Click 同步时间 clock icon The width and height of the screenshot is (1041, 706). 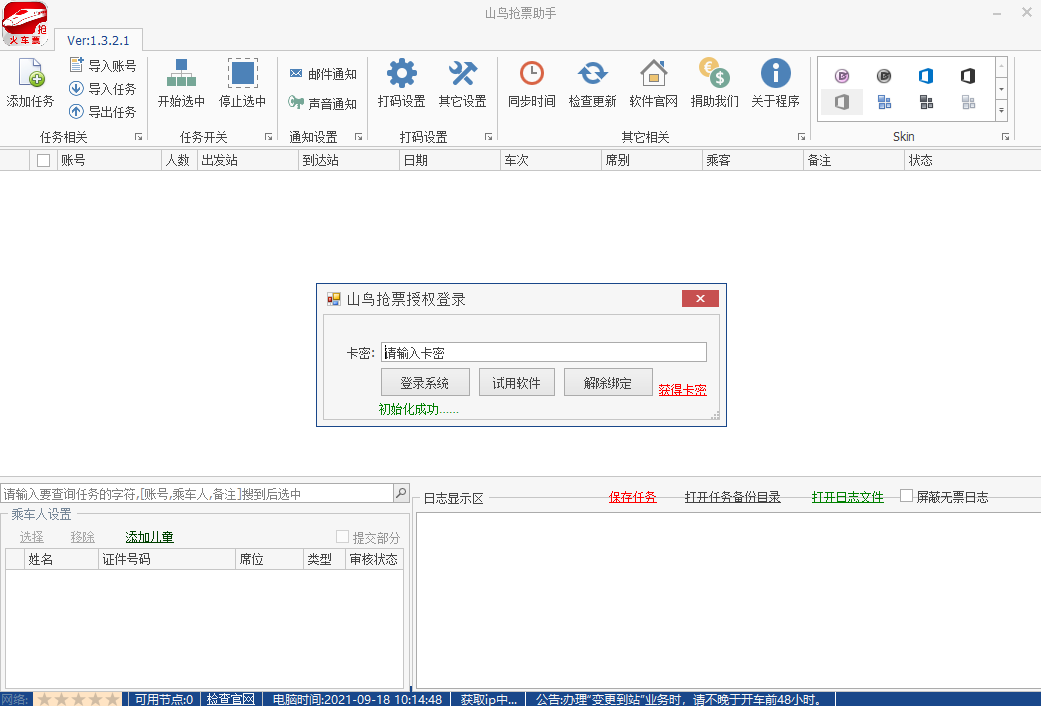[532, 73]
